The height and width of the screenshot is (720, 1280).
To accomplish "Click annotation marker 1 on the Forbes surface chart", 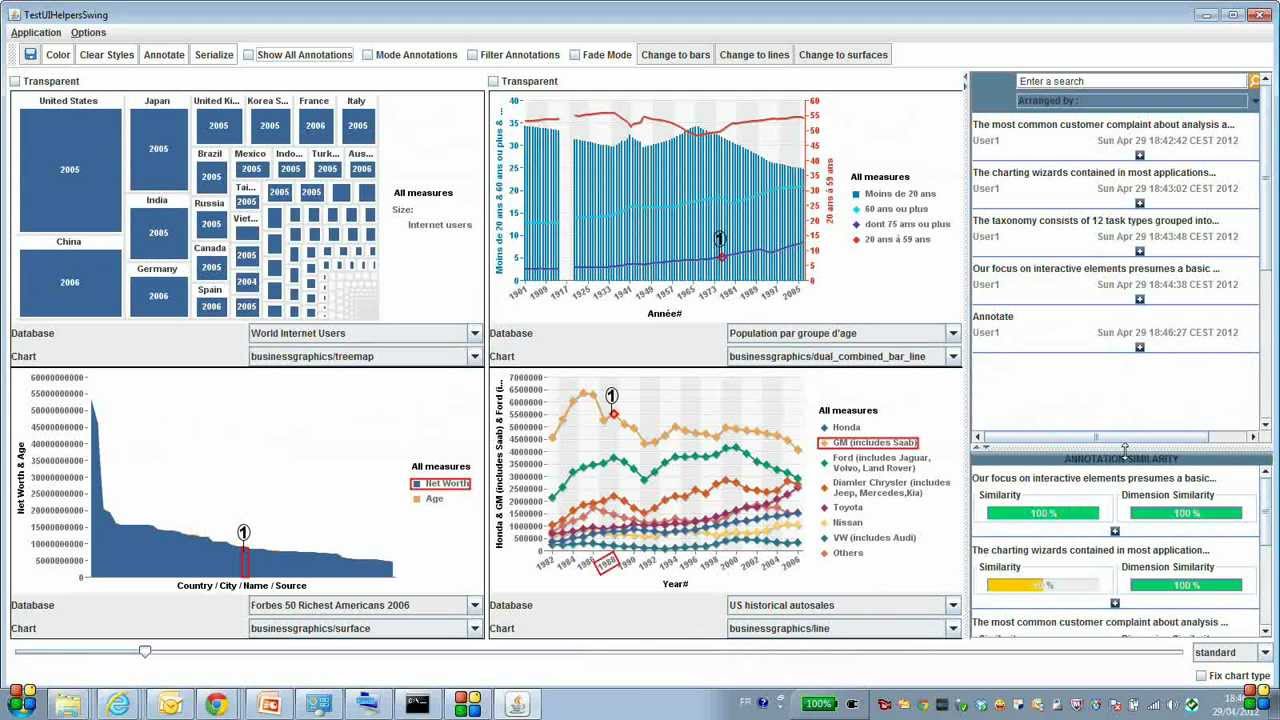I will 243,532.
